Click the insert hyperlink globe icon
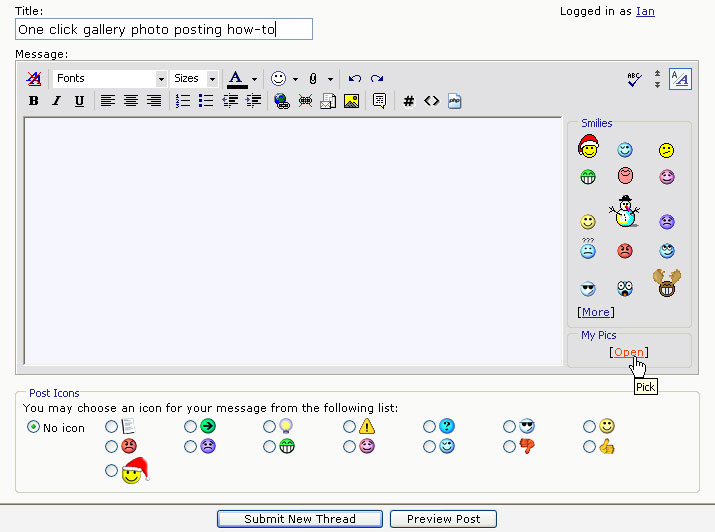 tap(281, 101)
